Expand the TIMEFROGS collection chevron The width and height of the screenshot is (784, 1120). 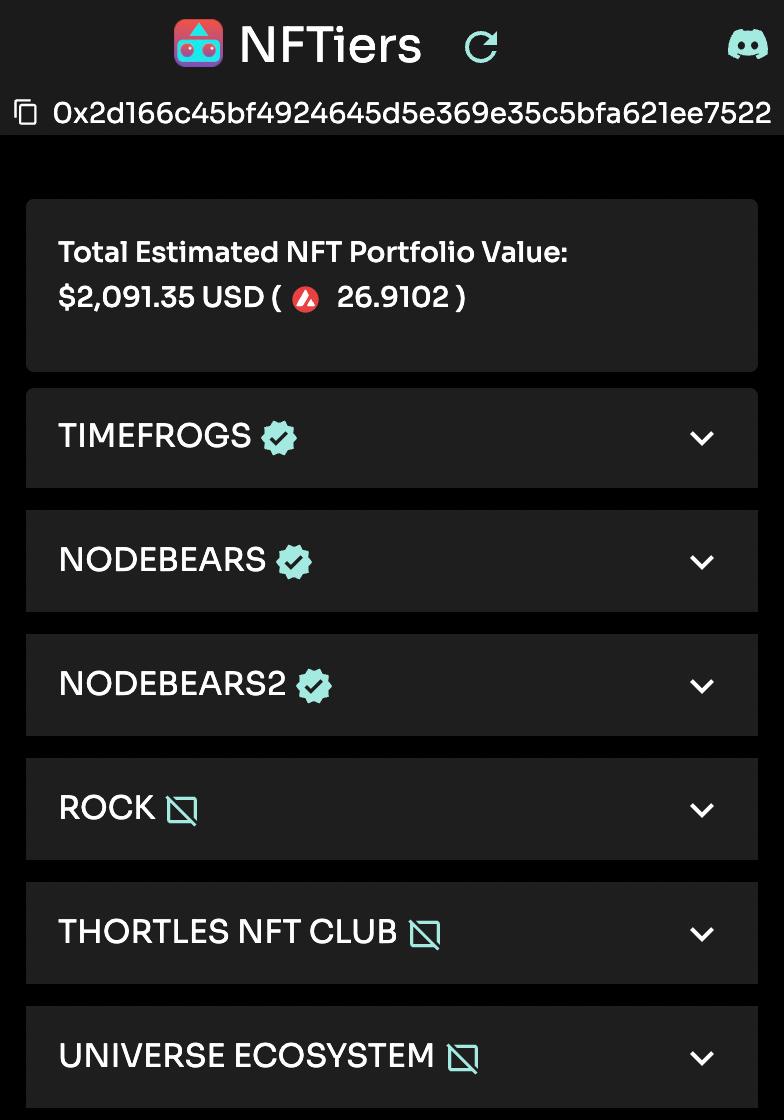pos(702,438)
